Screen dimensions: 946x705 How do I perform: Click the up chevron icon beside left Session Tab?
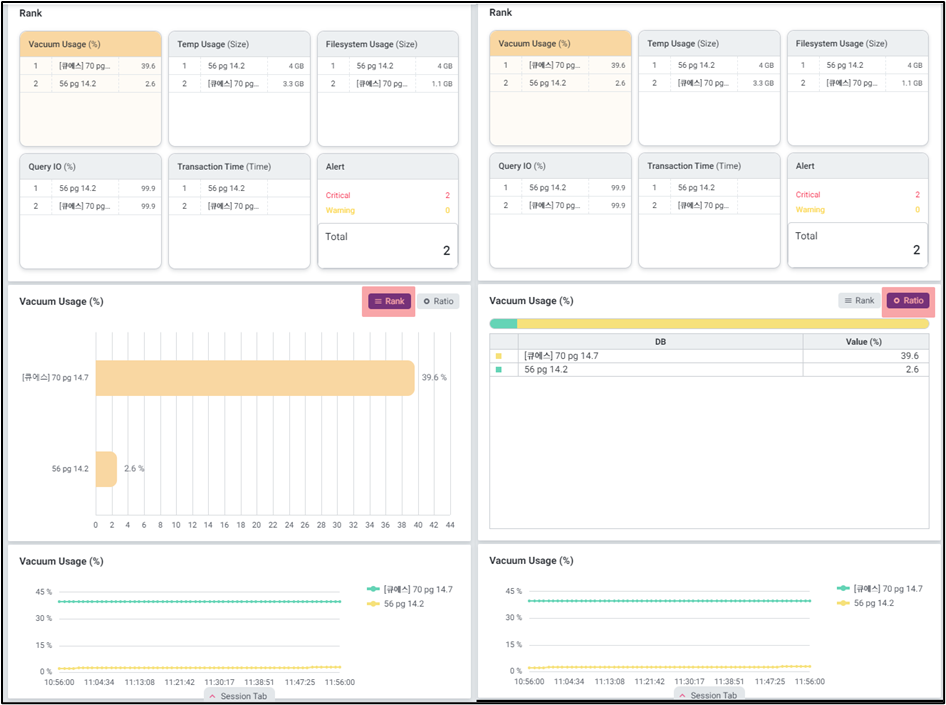pos(211,695)
